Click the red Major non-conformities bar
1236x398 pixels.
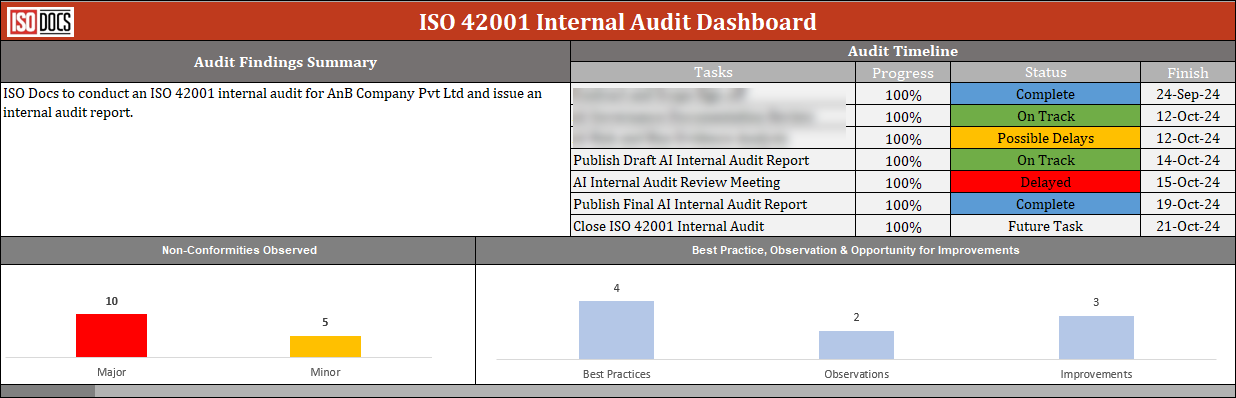(111, 335)
